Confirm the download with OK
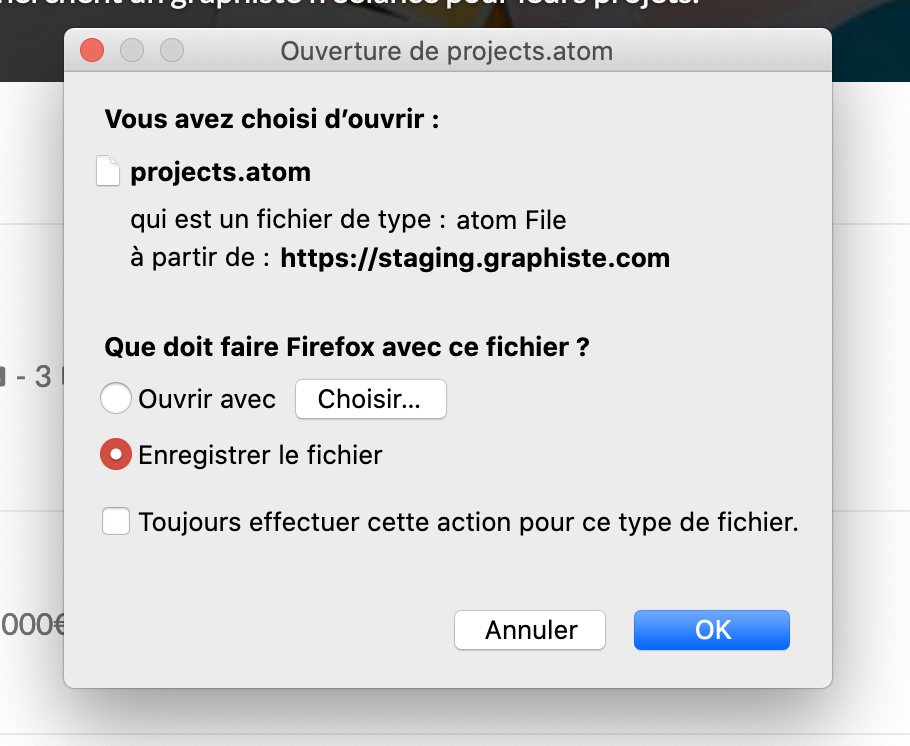 click(712, 630)
